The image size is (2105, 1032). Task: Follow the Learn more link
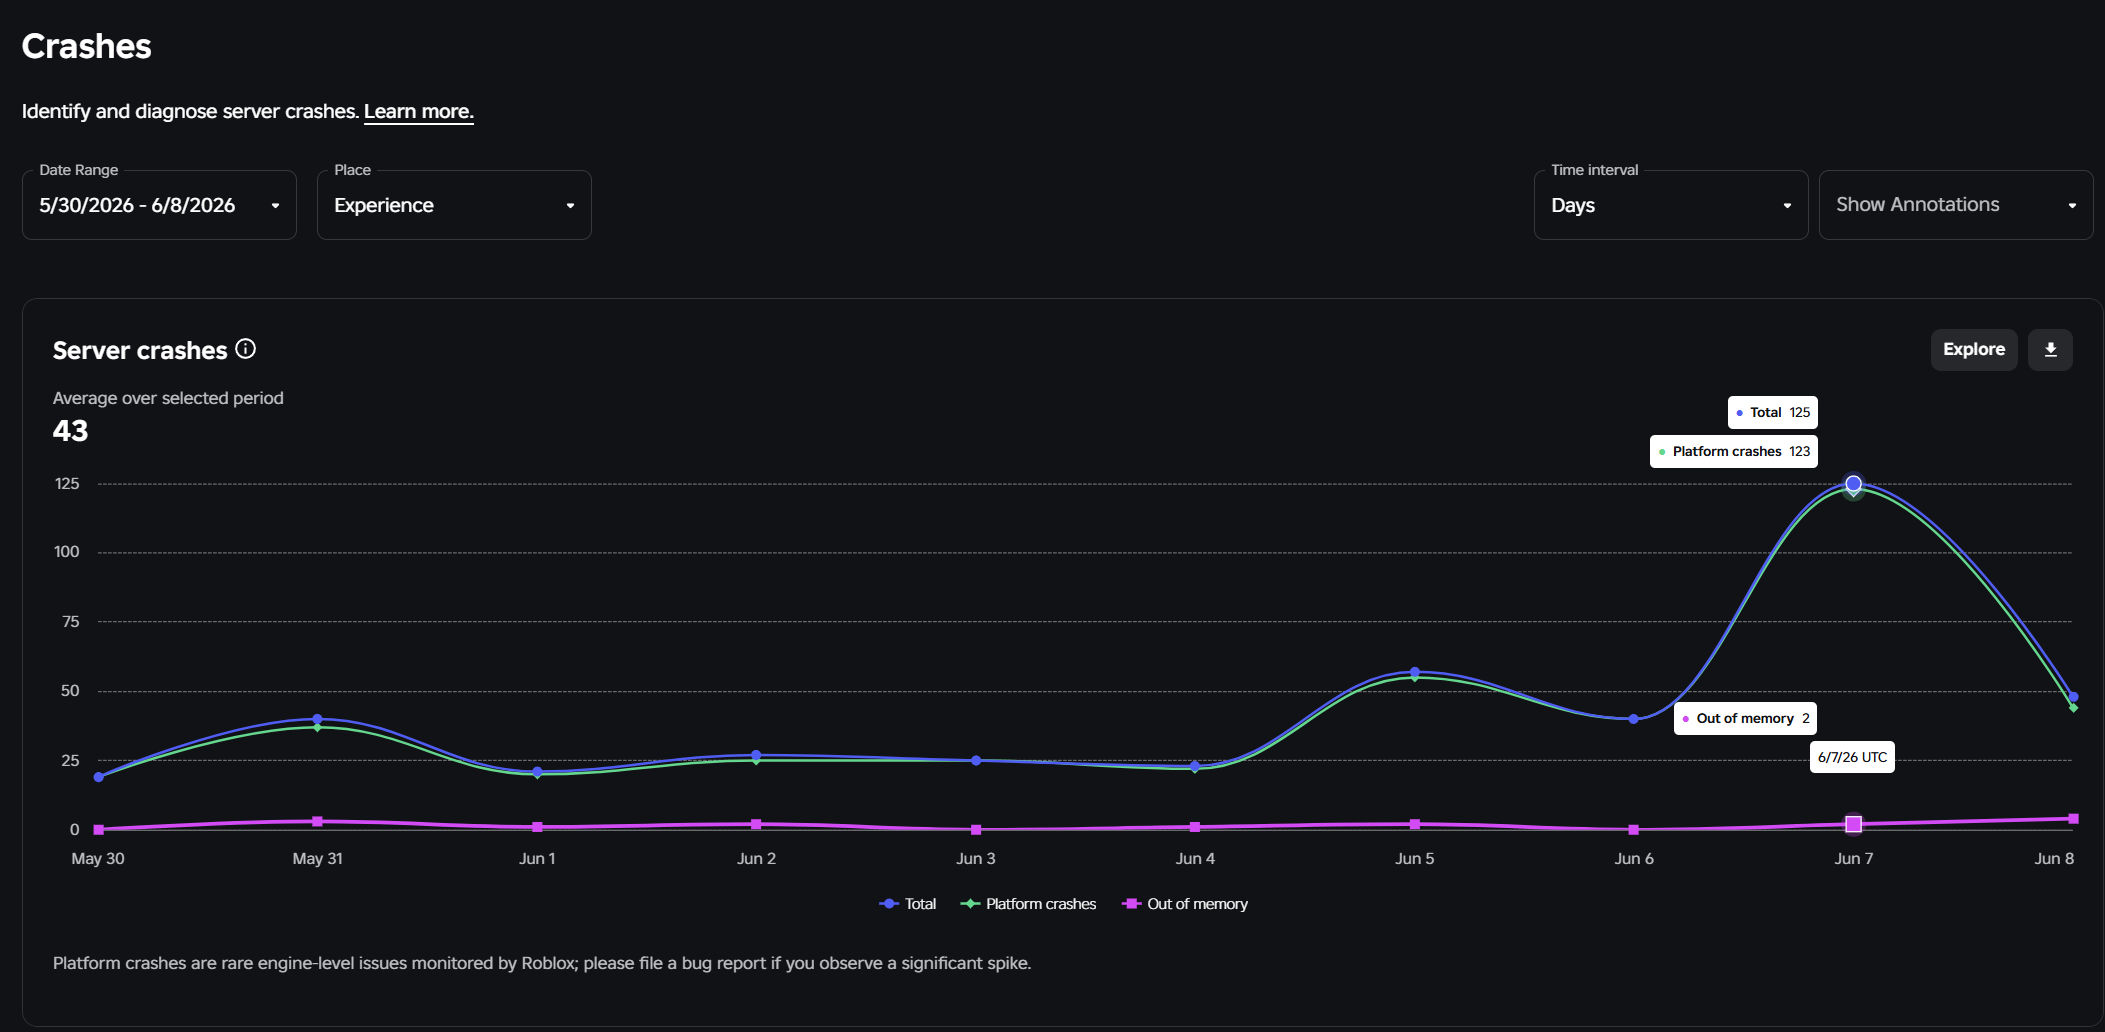coord(418,111)
